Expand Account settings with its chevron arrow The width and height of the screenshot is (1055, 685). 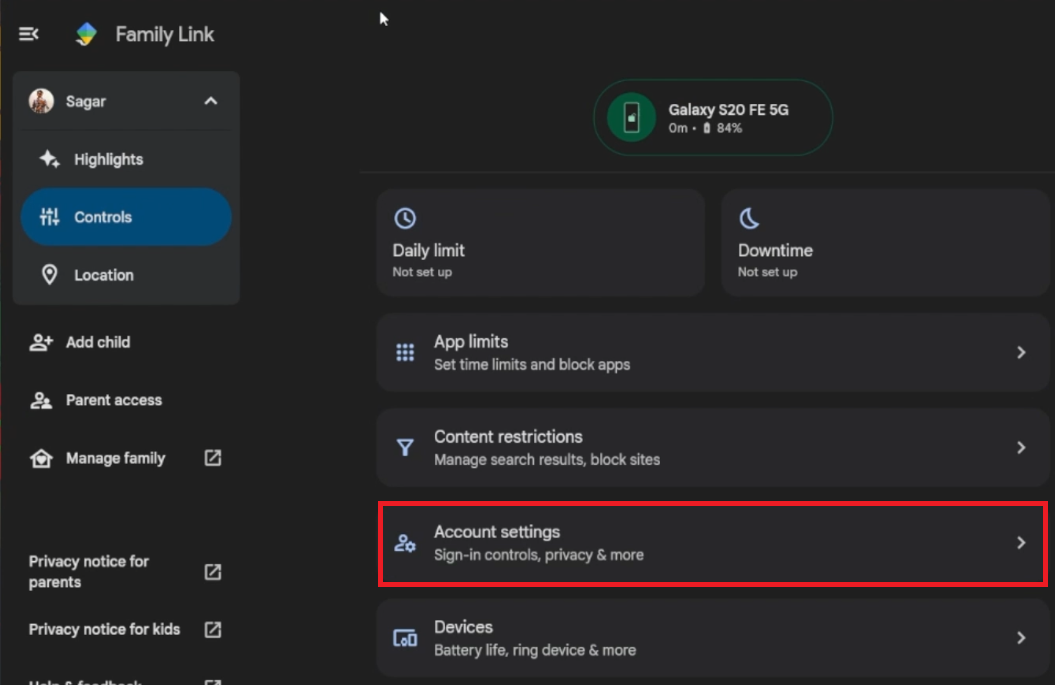pyautogui.click(x=1021, y=542)
